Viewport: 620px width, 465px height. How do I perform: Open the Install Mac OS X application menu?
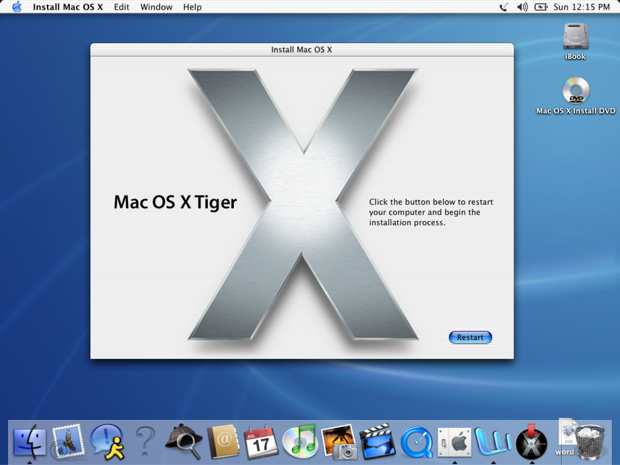coord(68,7)
